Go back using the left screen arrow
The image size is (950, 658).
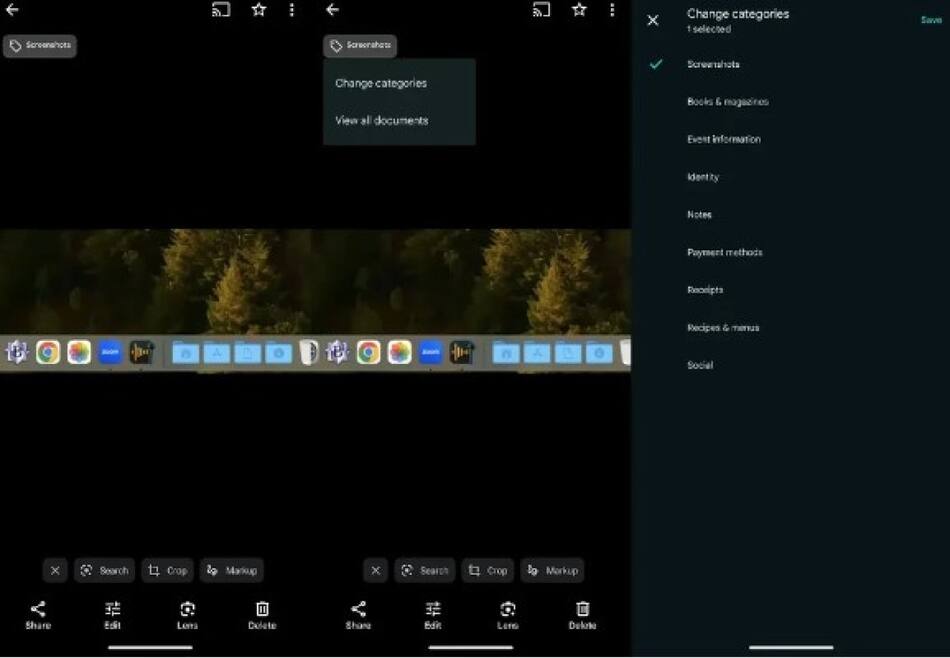click(12, 10)
